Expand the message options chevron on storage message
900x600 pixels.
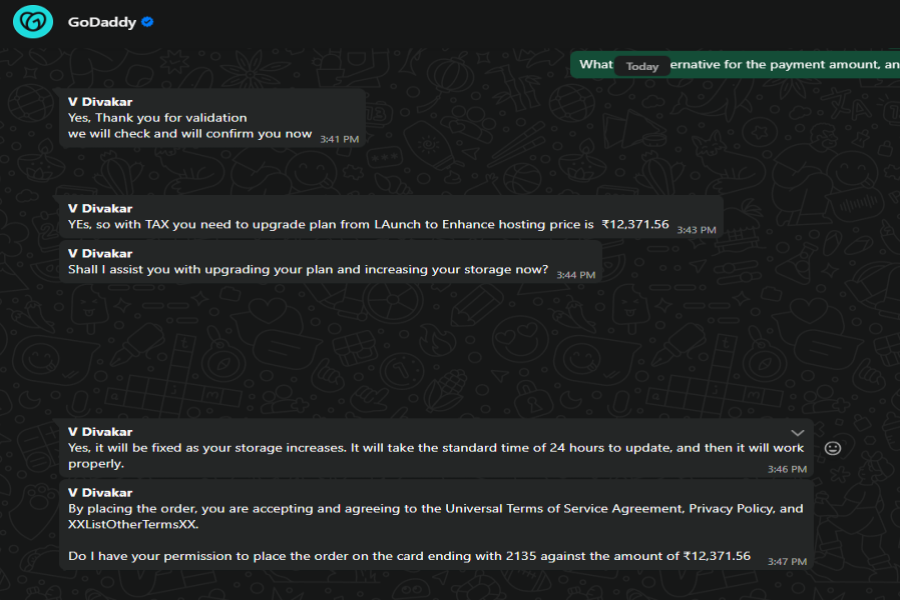click(x=797, y=433)
